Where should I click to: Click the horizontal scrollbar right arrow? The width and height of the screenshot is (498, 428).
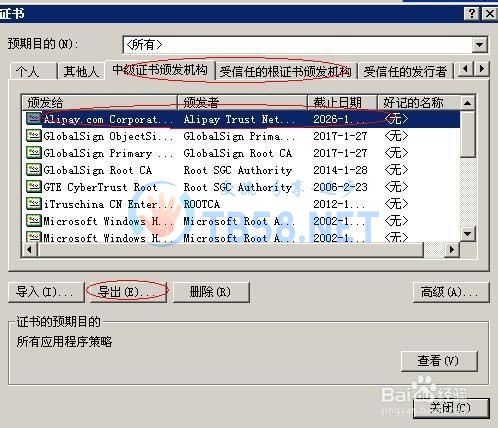coord(452,249)
